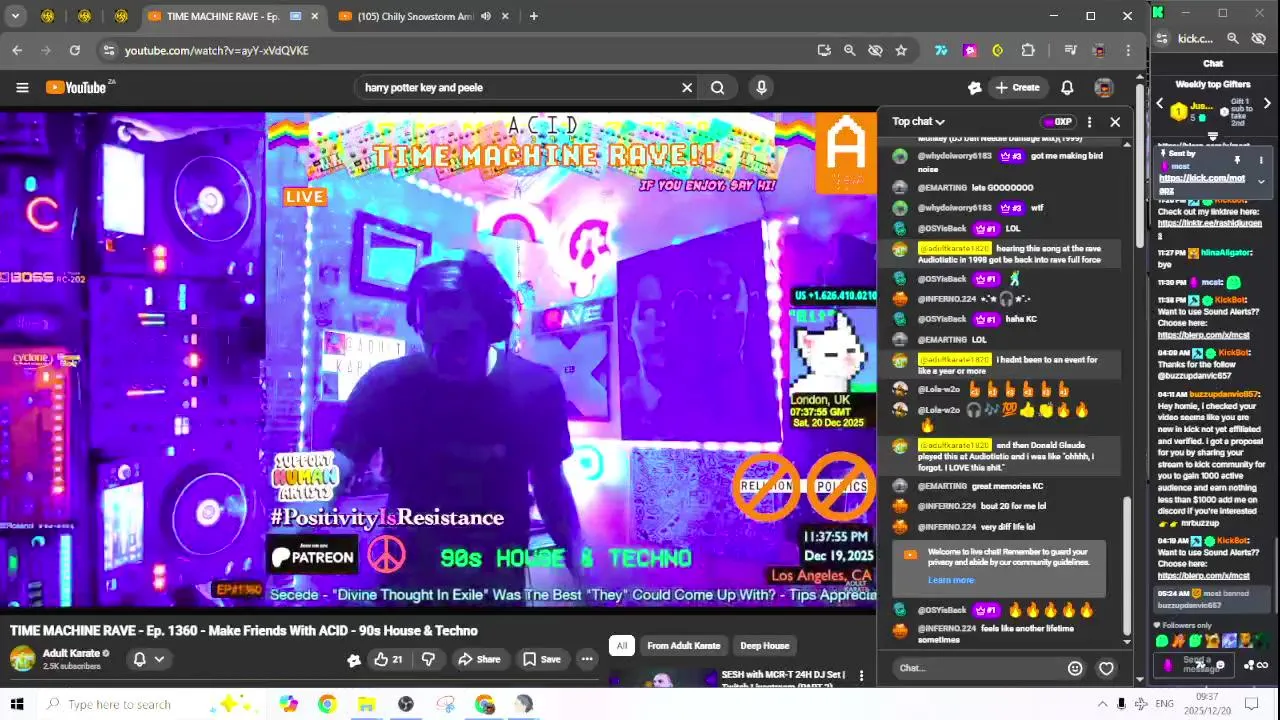The image size is (1280, 720).
Task: Show next weekly top gifter in Kick
Action: pos(1267,104)
